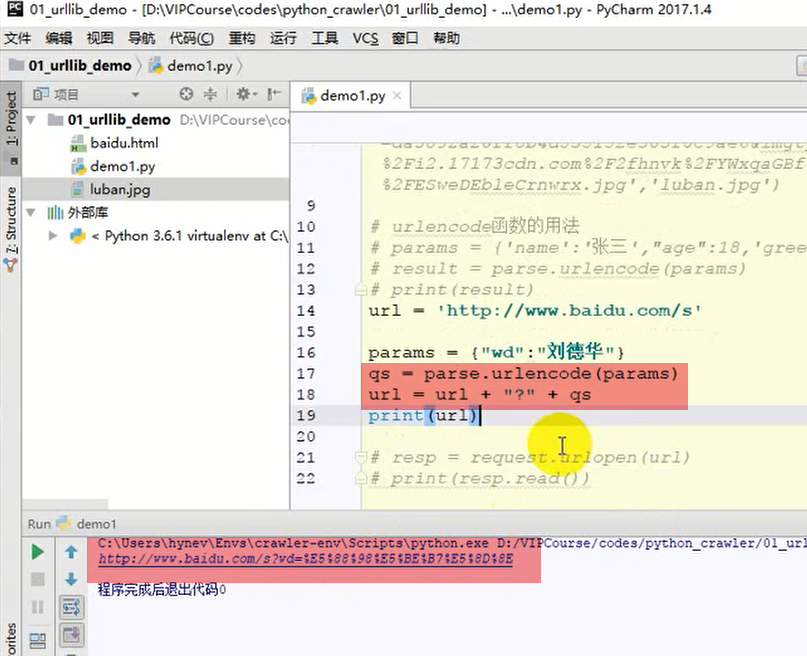The width and height of the screenshot is (807, 656).
Task: Click the gray Stop process icon
Action: tap(37, 578)
